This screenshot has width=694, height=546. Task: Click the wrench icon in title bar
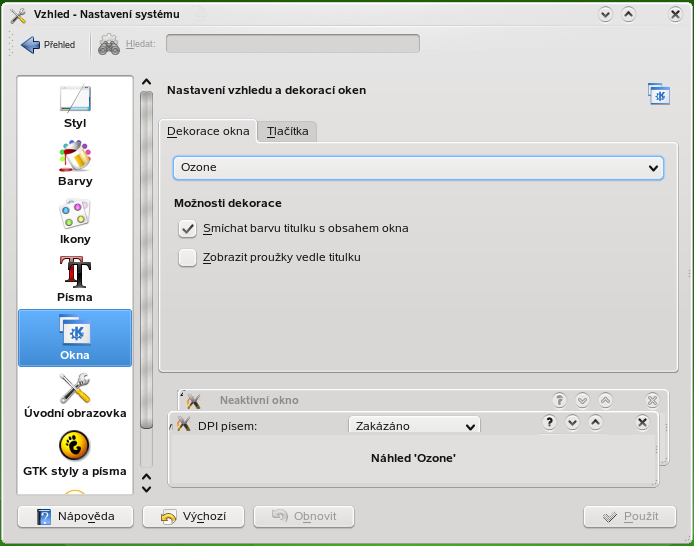click(18, 15)
